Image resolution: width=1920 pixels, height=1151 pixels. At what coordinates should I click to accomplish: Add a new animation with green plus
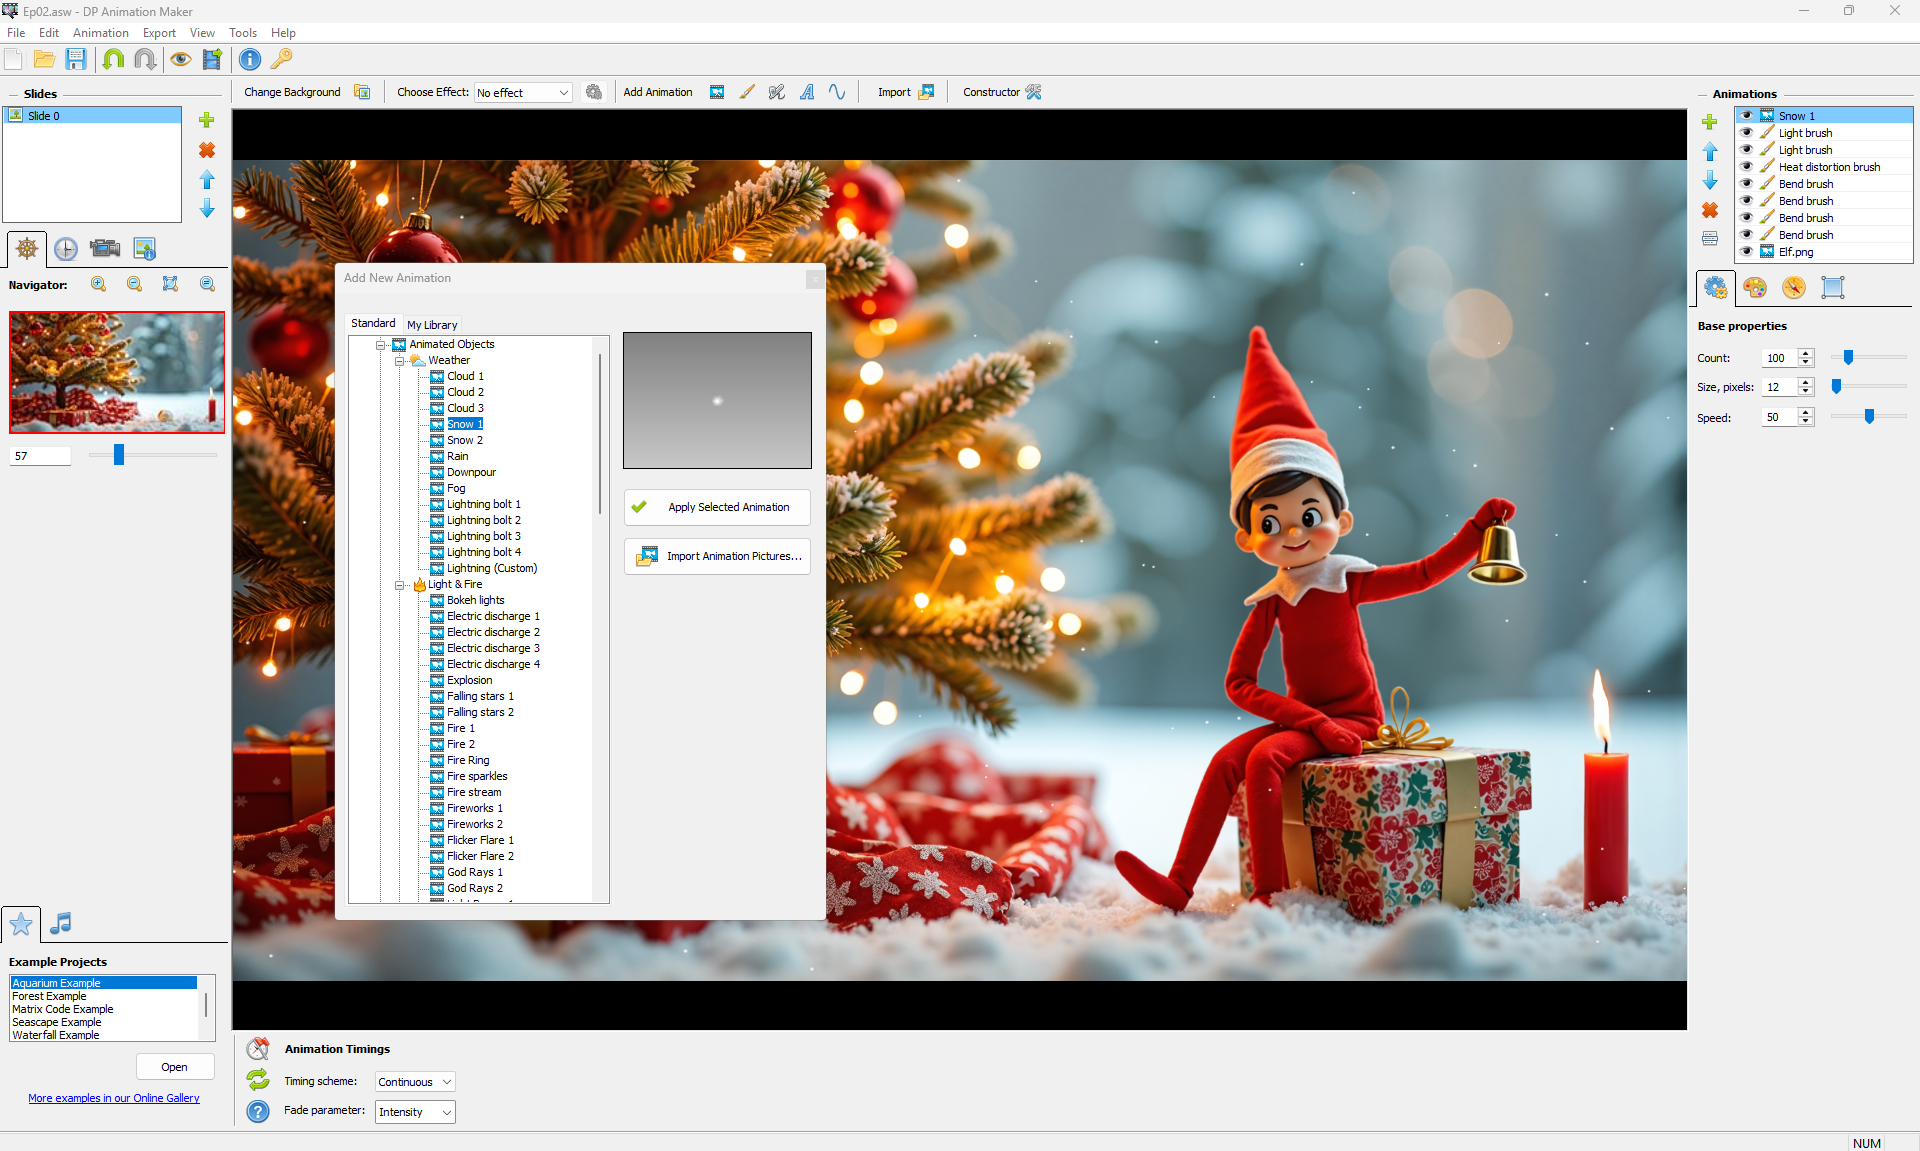click(1710, 122)
